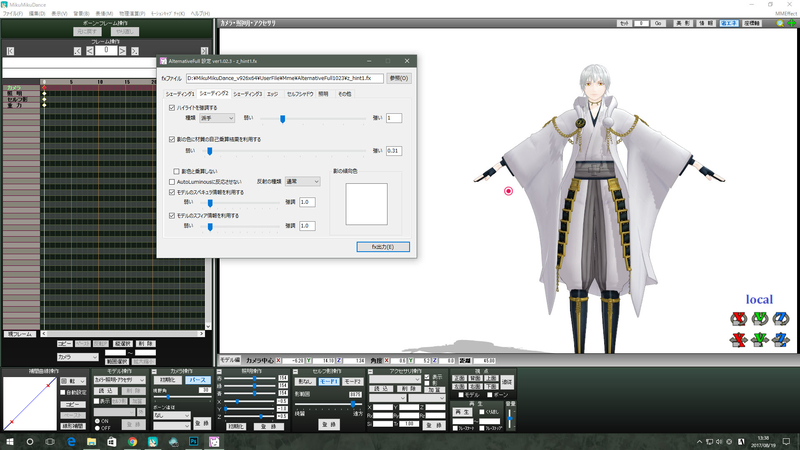Open accessory selection dropdown in accessory panel
This screenshot has width=800, height=450.
pos(395,380)
